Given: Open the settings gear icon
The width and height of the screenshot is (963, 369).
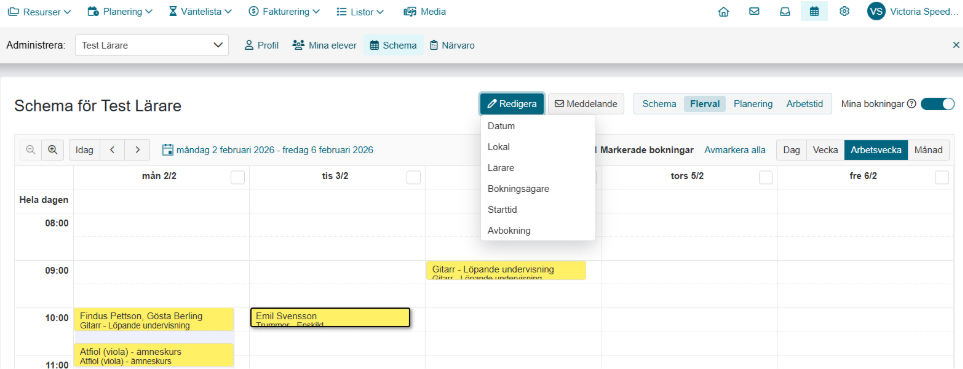Looking at the screenshot, I should coord(844,12).
